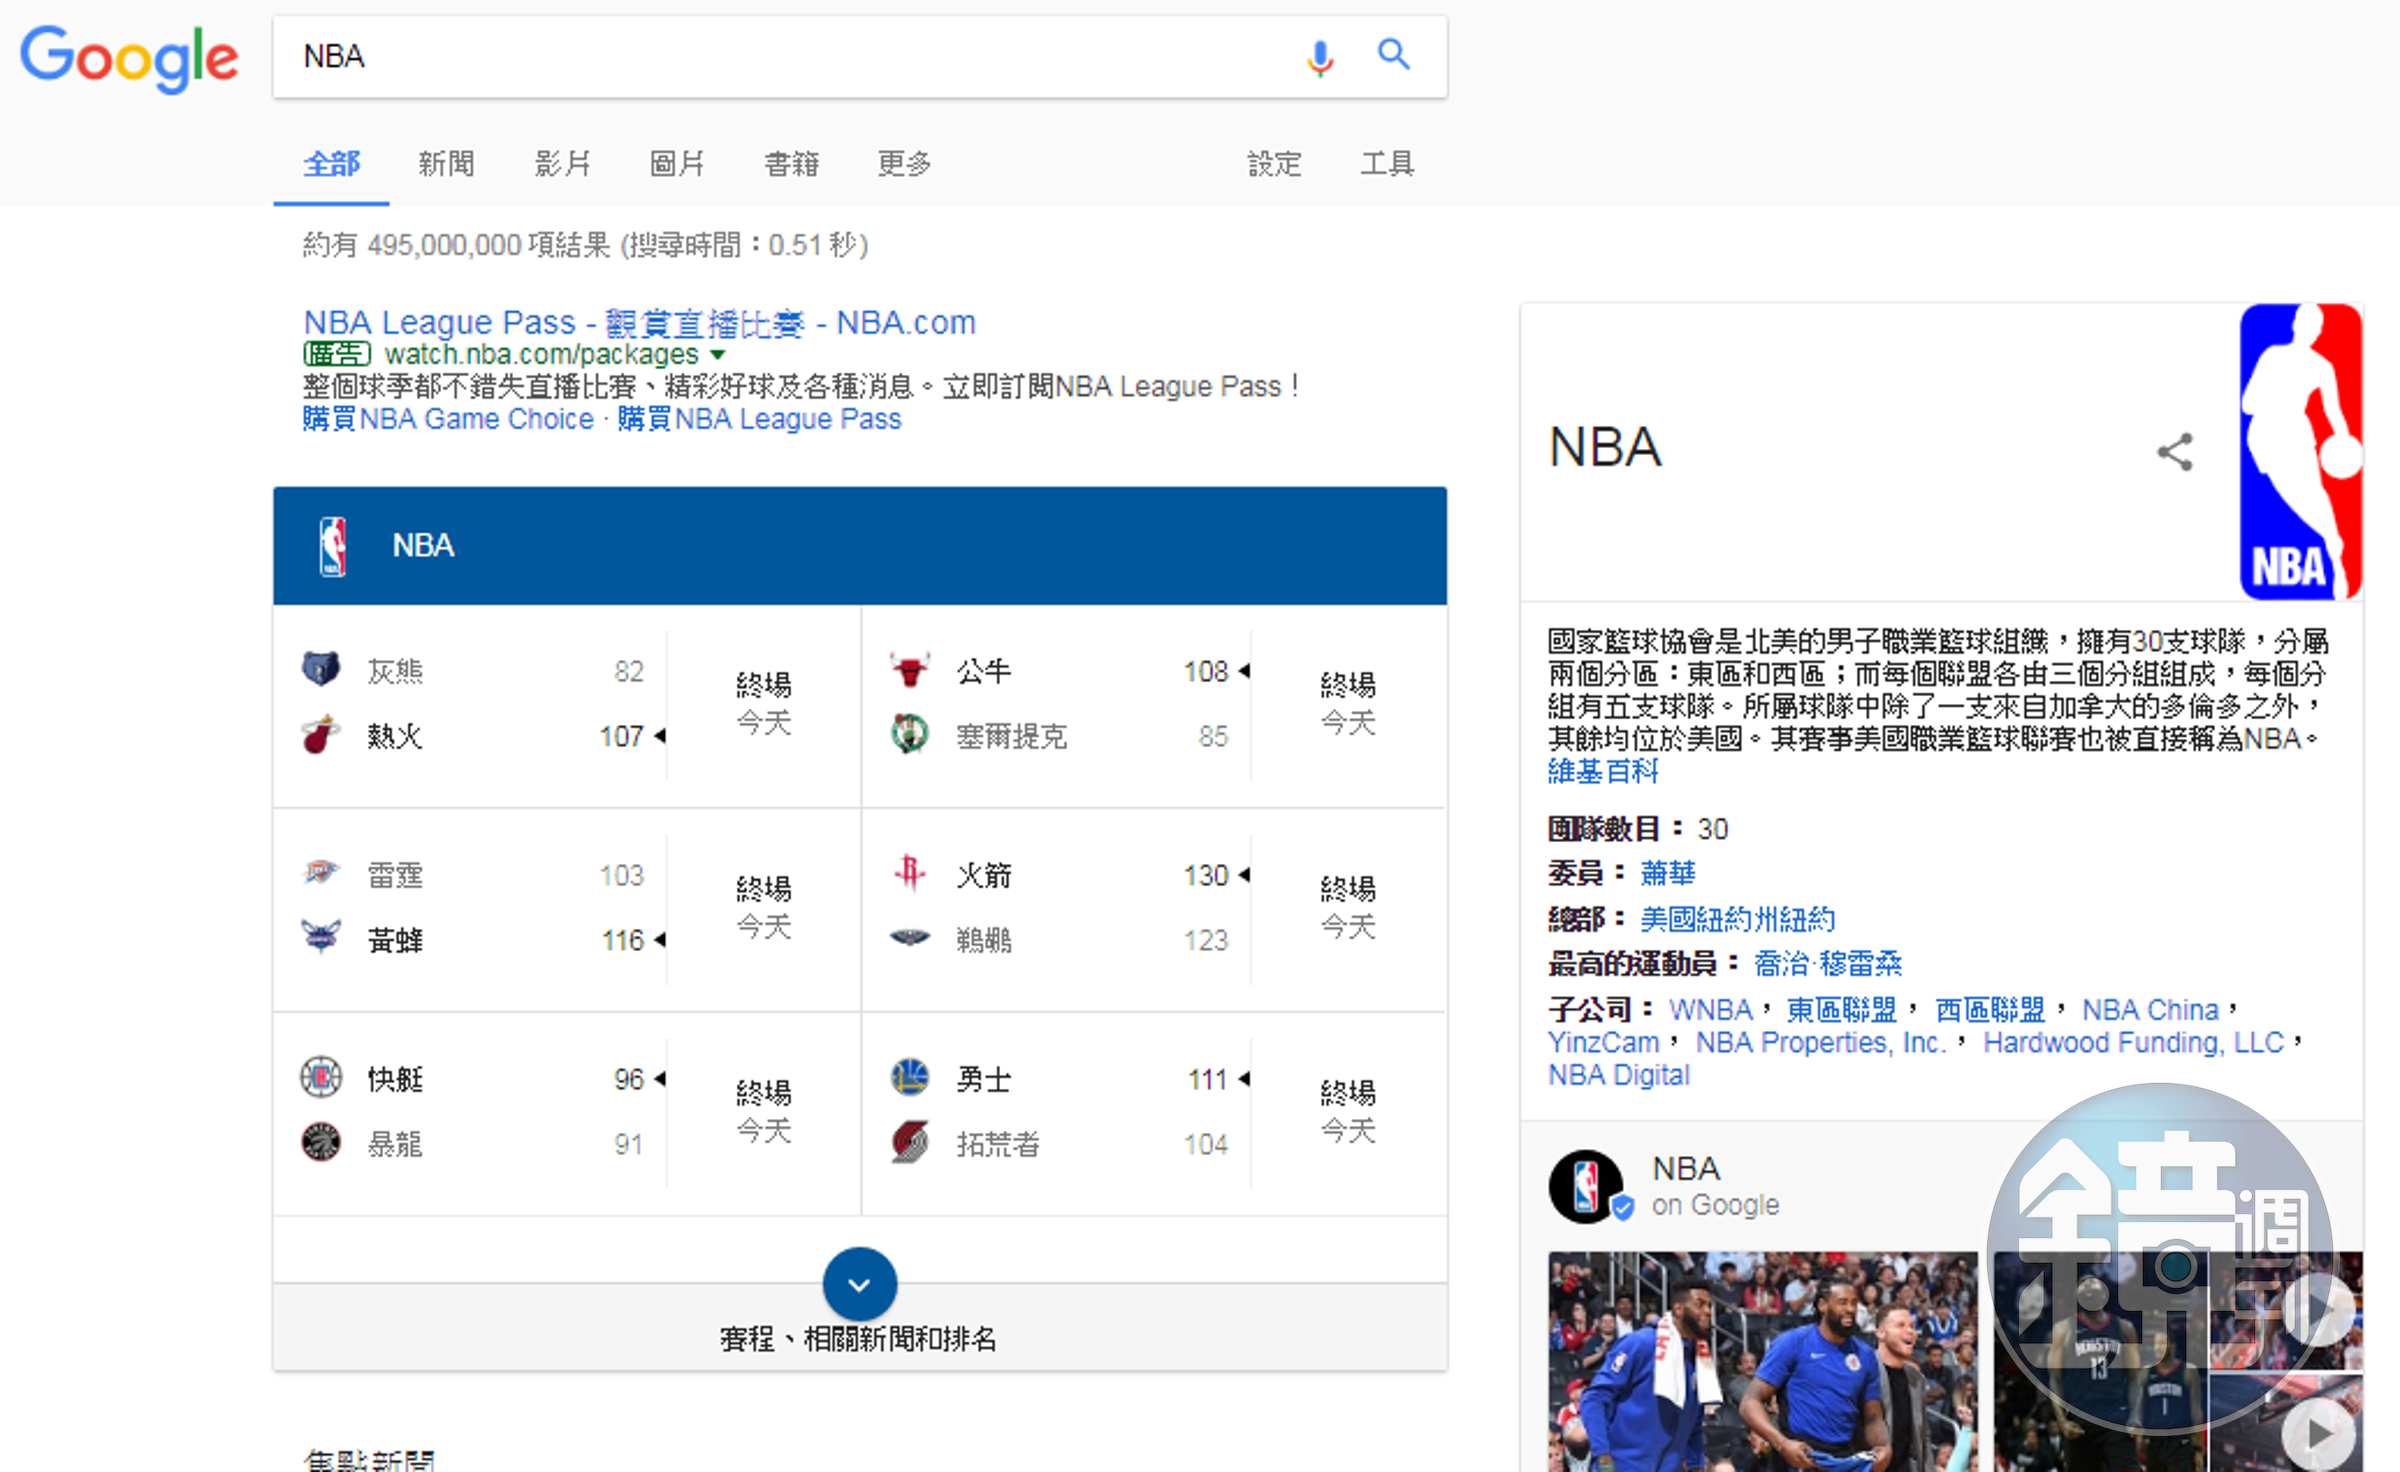Expand scores with the round chevron button
2400x1472 pixels.
(x=860, y=1284)
